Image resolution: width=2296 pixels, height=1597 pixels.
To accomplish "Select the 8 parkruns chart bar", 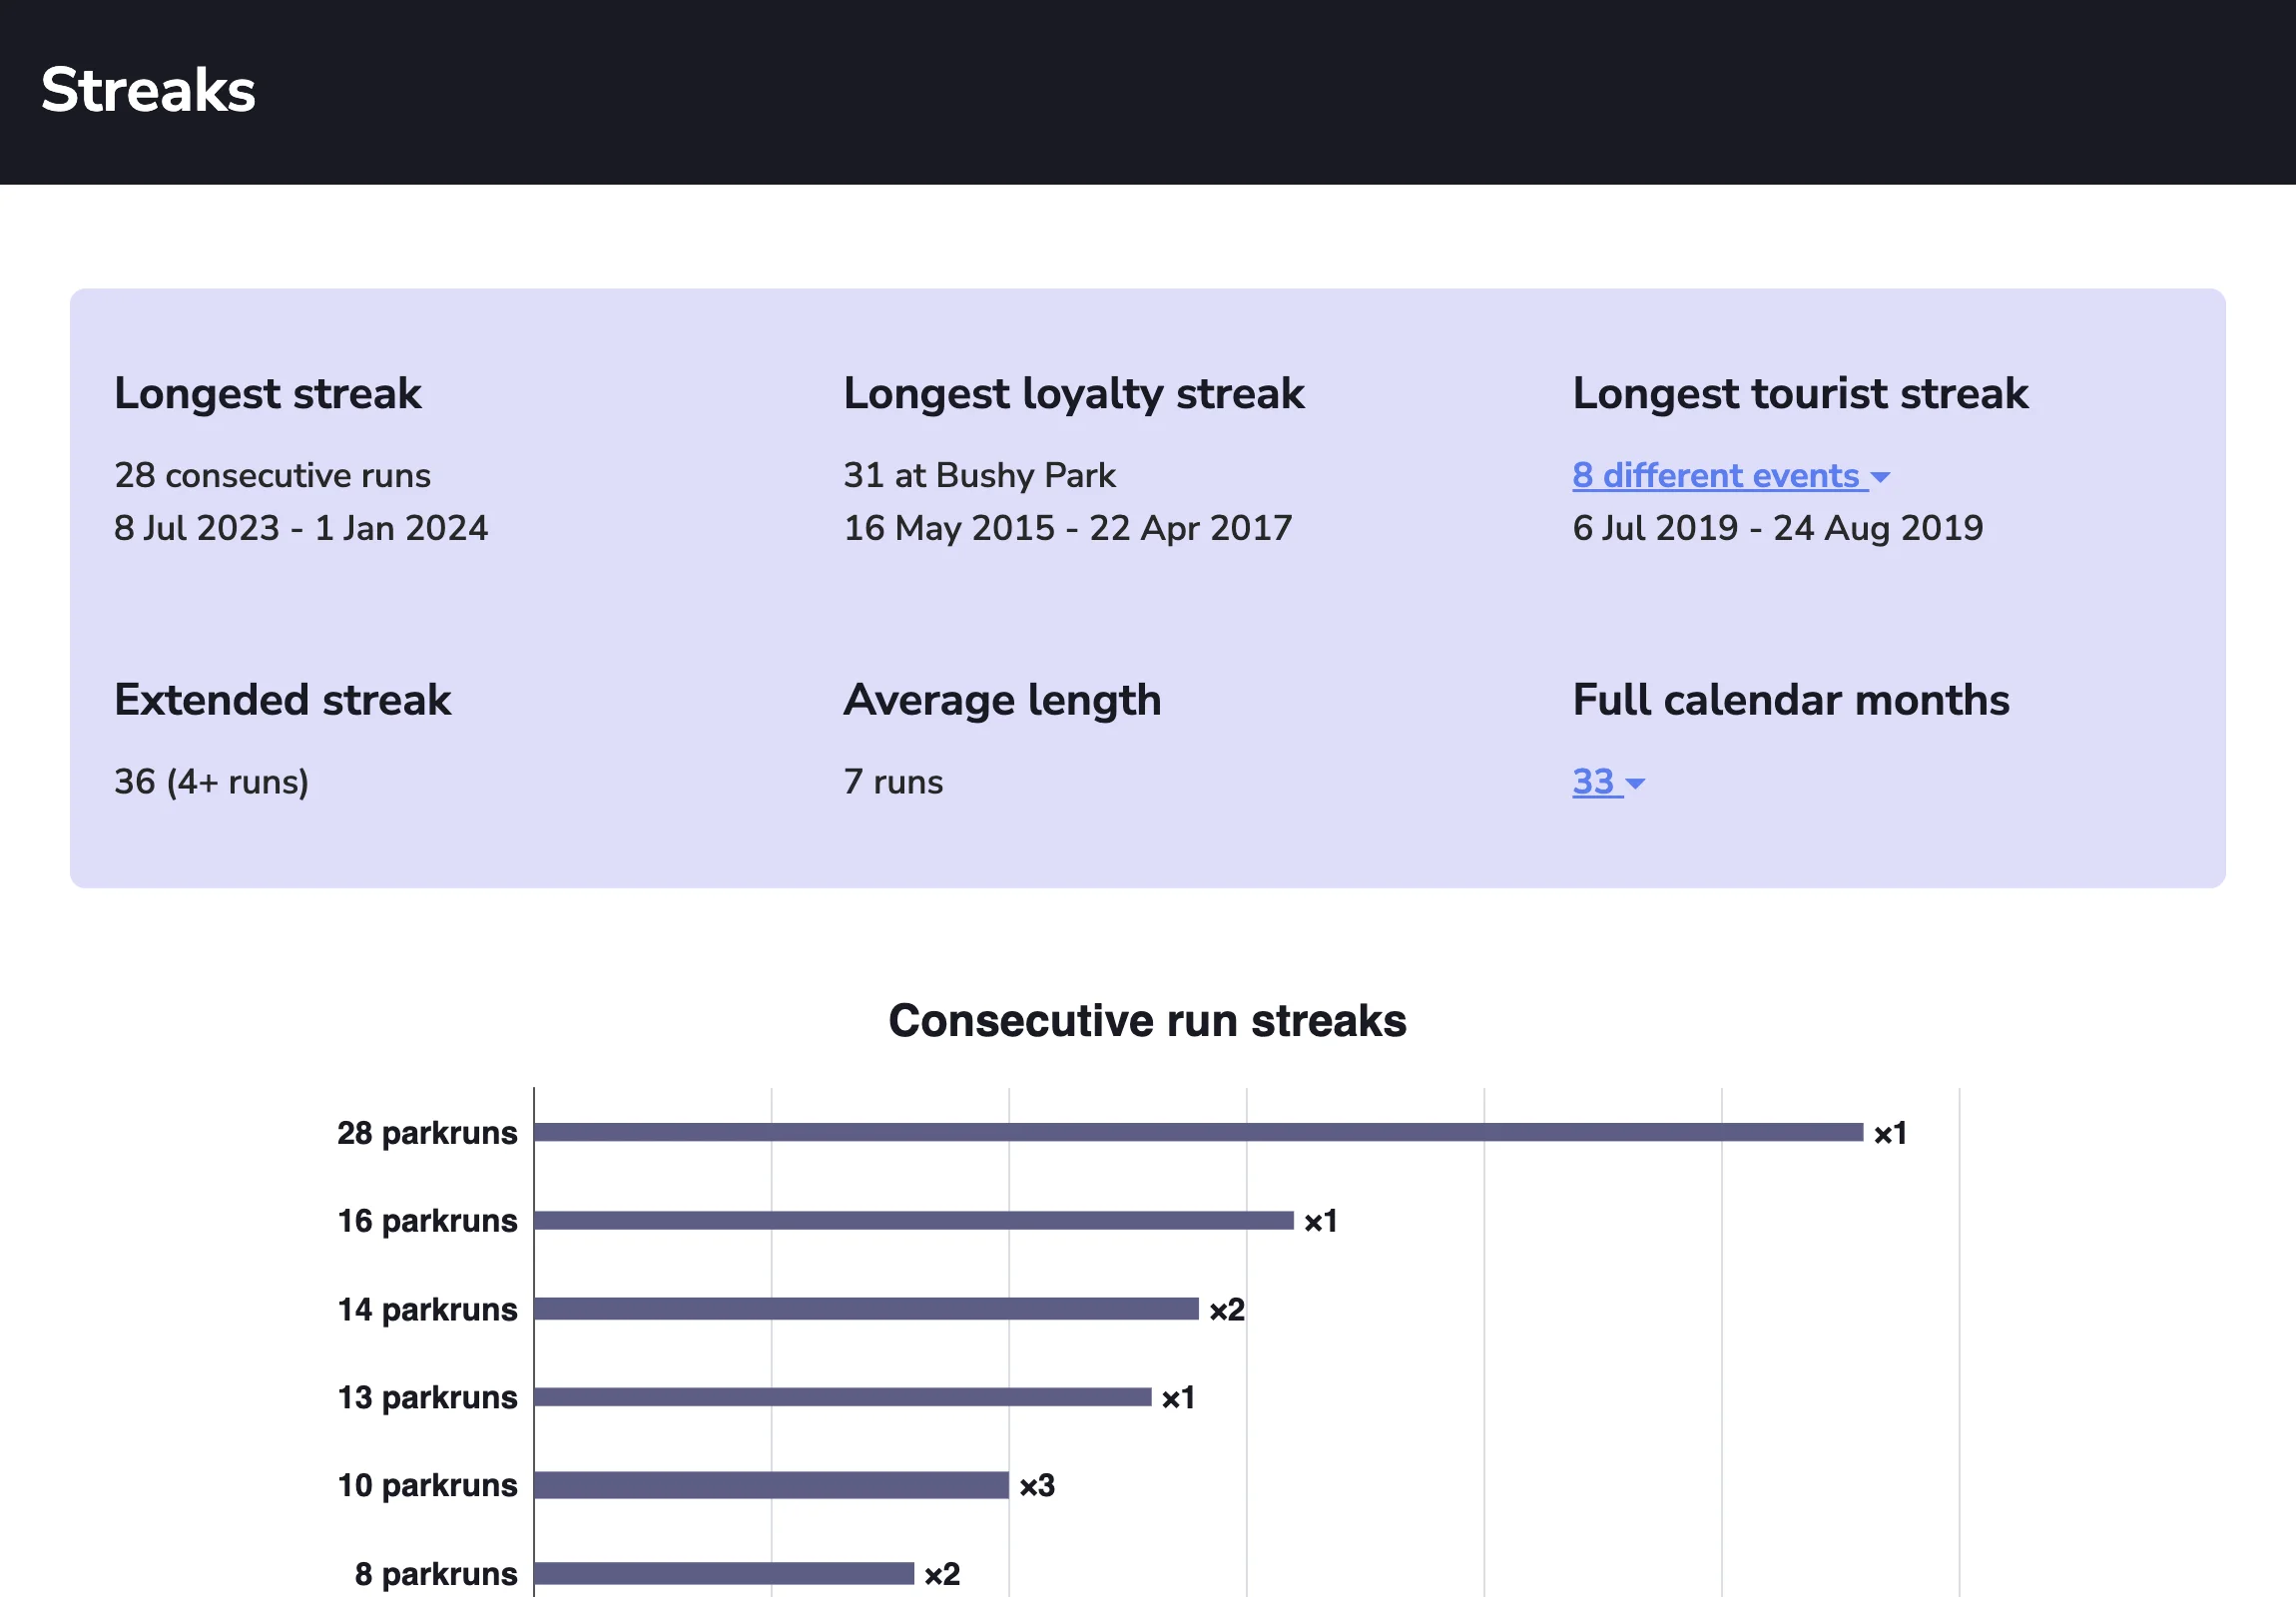I will (x=725, y=1572).
